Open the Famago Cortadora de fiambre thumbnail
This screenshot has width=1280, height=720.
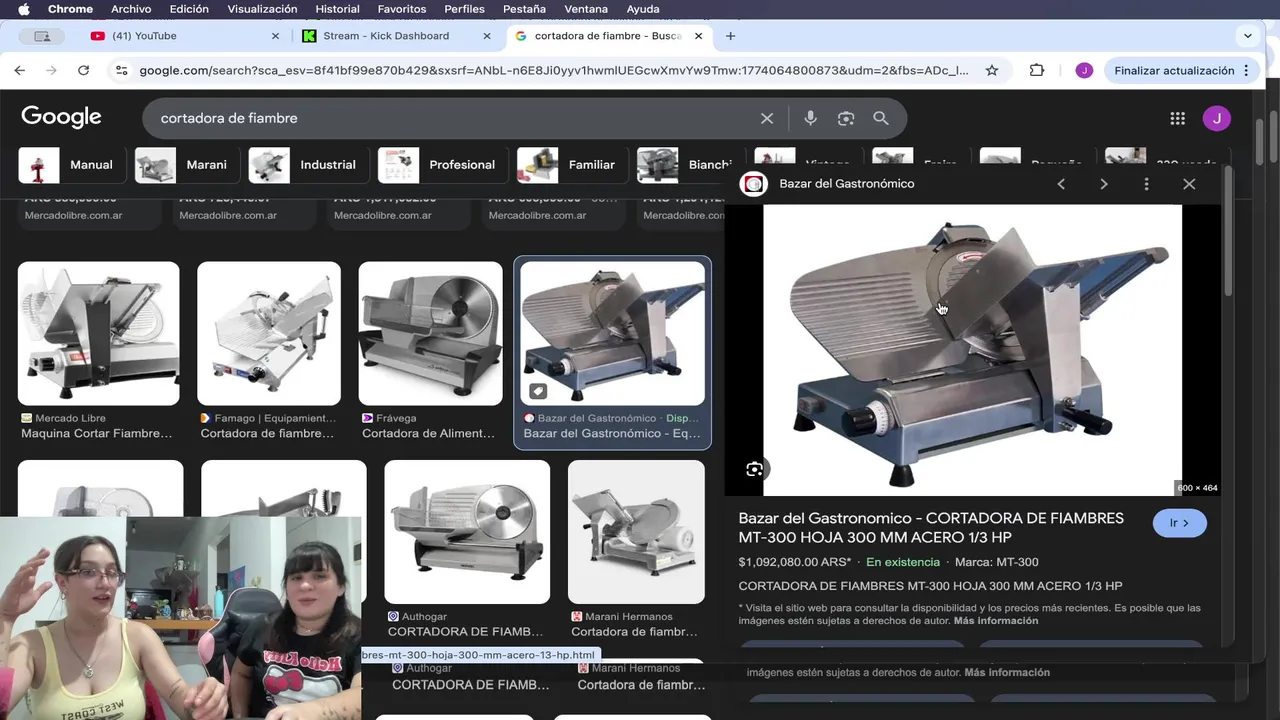(x=269, y=334)
